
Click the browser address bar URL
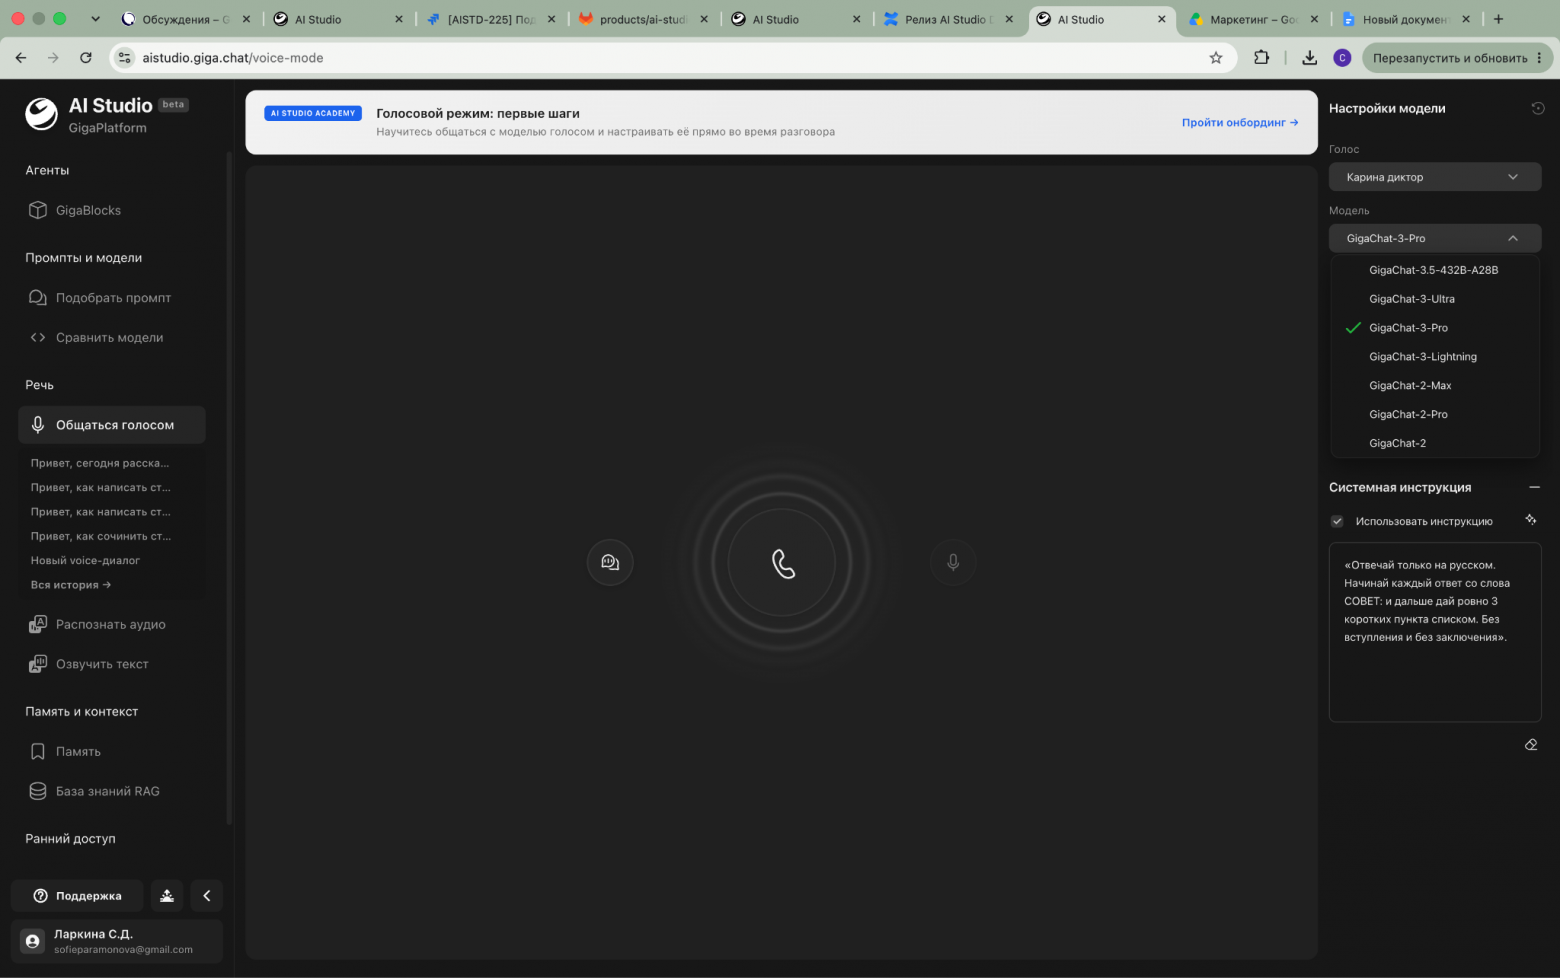coord(233,58)
